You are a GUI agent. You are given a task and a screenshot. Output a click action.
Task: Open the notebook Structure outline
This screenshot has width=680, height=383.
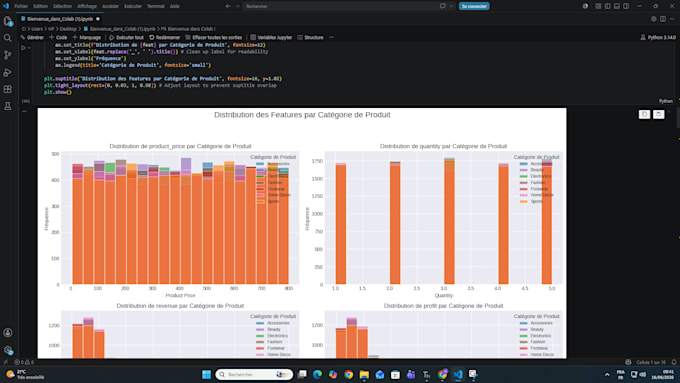(311, 37)
